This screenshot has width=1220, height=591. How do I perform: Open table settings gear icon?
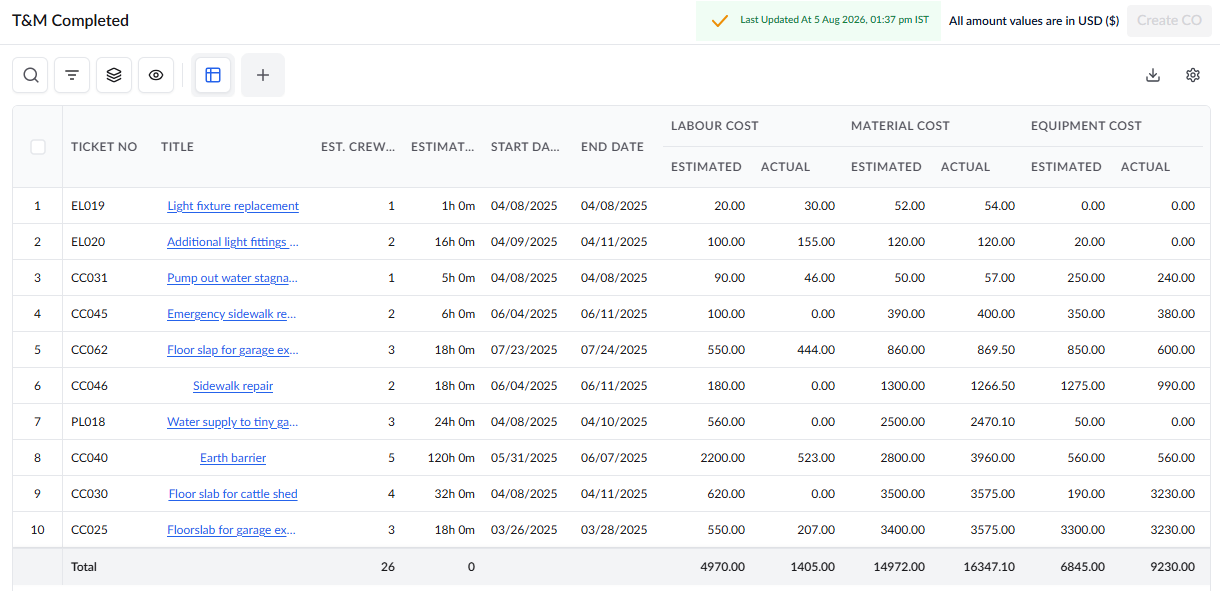[1193, 75]
